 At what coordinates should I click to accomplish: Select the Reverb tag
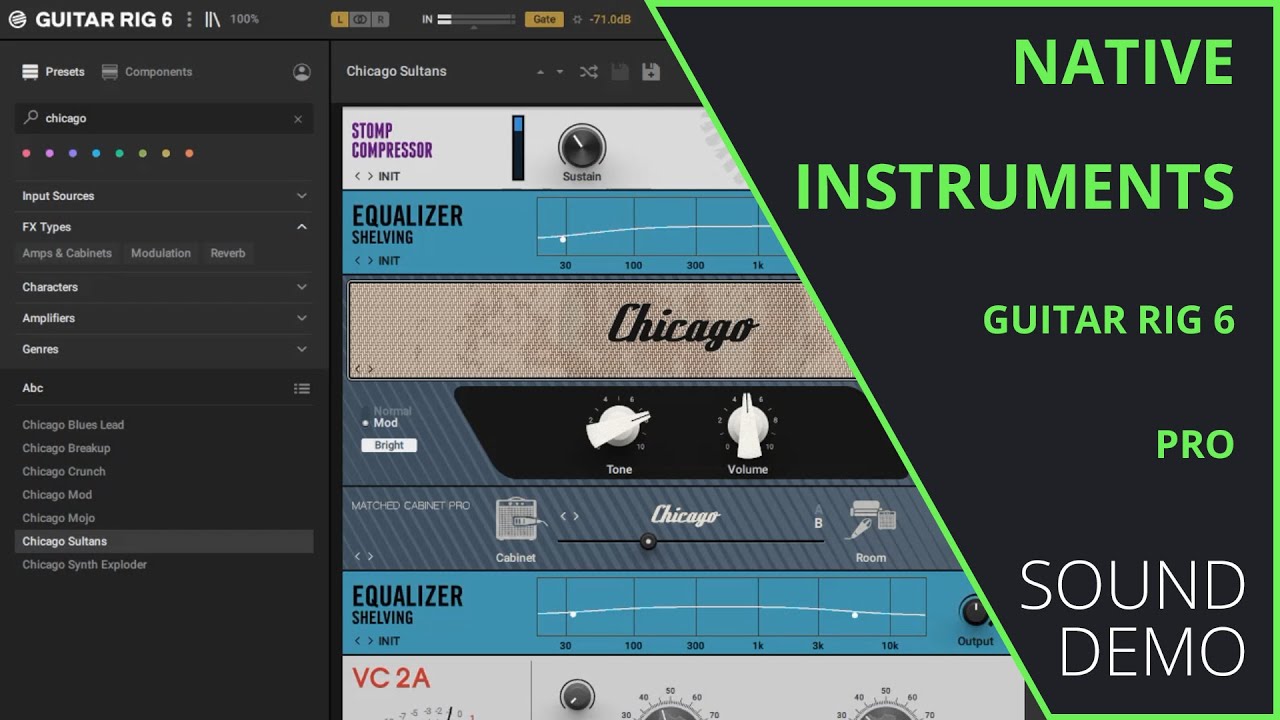[228, 253]
